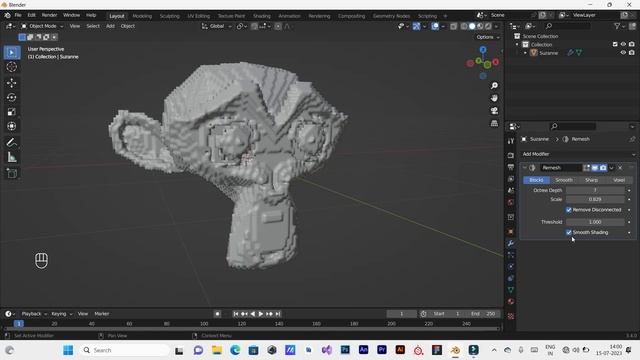Open the Render properties tab
The width and height of the screenshot is (640, 360).
tap(511, 156)
